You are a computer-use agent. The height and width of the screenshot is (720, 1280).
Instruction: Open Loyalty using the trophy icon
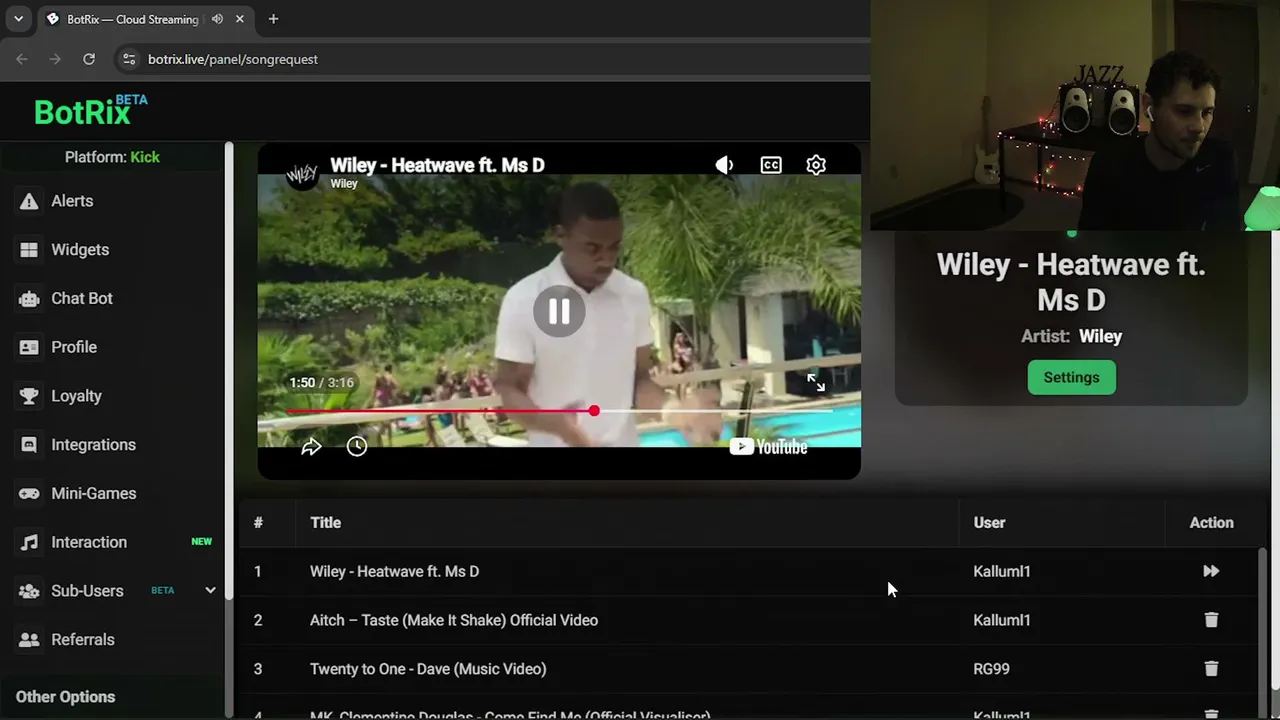tap(29, 396)
